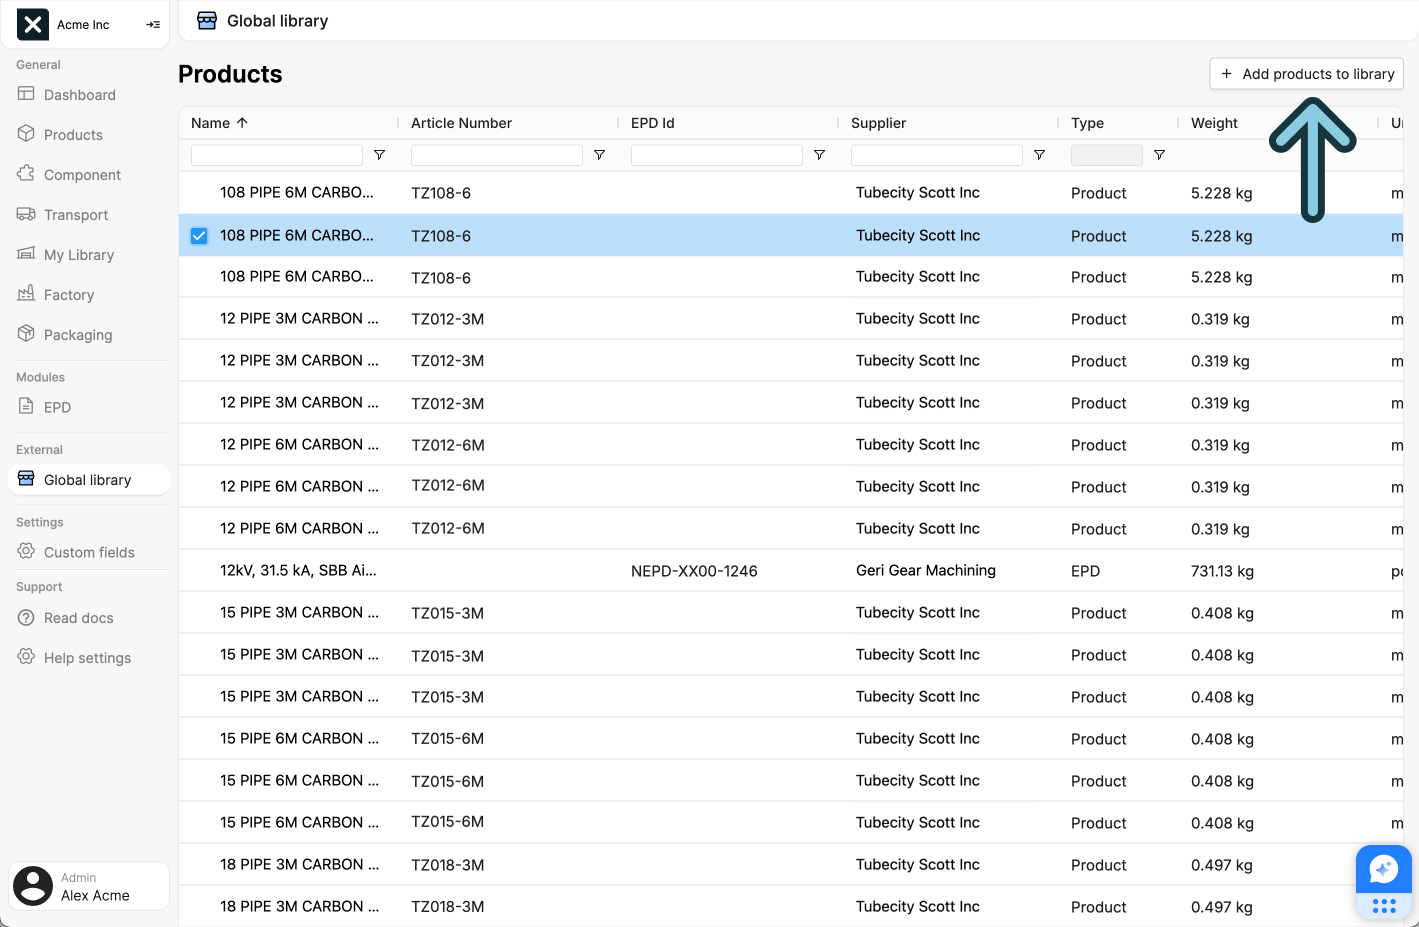Open the Dashboard from the sidebar
This screenshot has height=927, width=1419.
pyautogui.click(x=79, y=94)
